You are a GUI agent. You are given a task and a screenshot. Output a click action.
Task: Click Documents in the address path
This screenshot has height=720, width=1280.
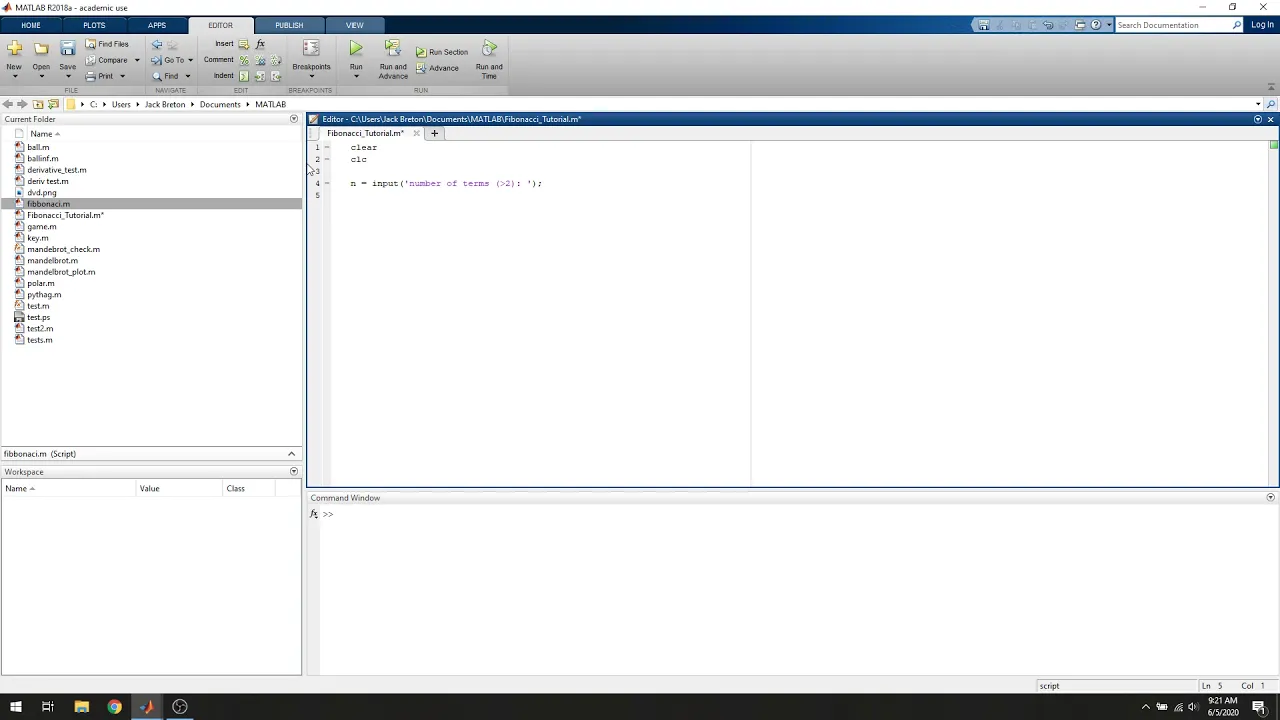pyautogui.click(x=220, y=104)
